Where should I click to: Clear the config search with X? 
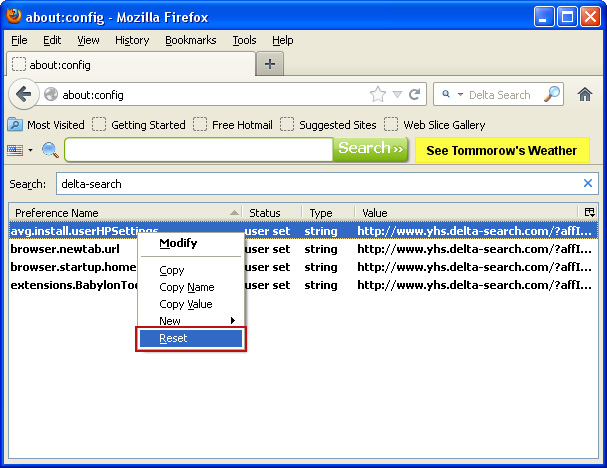coord(588,183)
